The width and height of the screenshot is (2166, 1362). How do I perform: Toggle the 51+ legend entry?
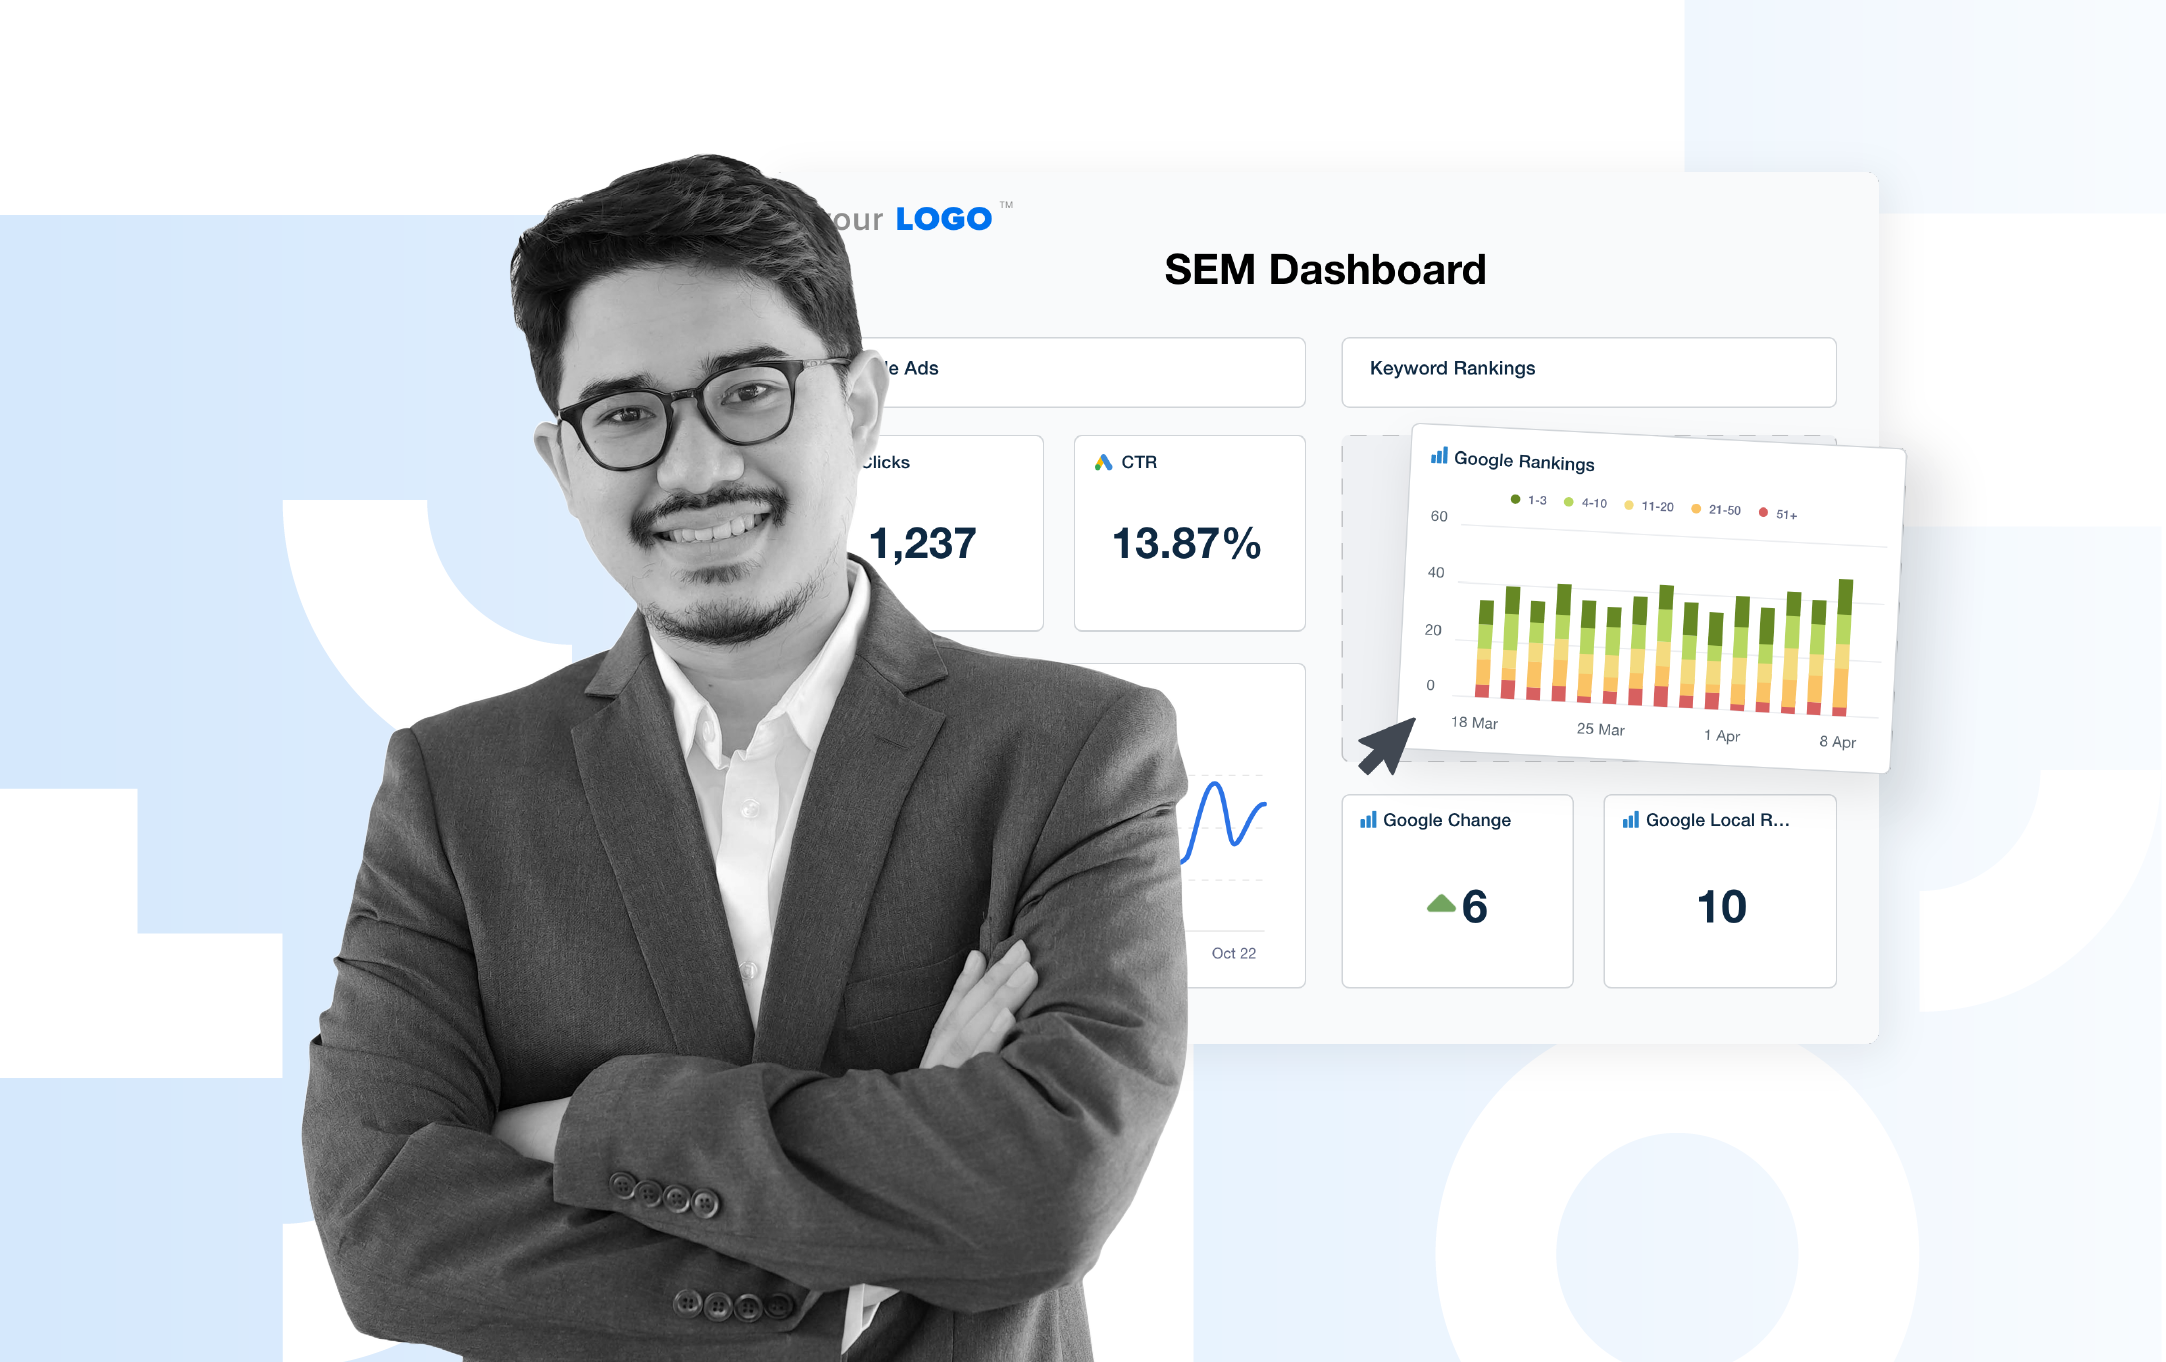pyautogui.click(x=1778, y=514)
